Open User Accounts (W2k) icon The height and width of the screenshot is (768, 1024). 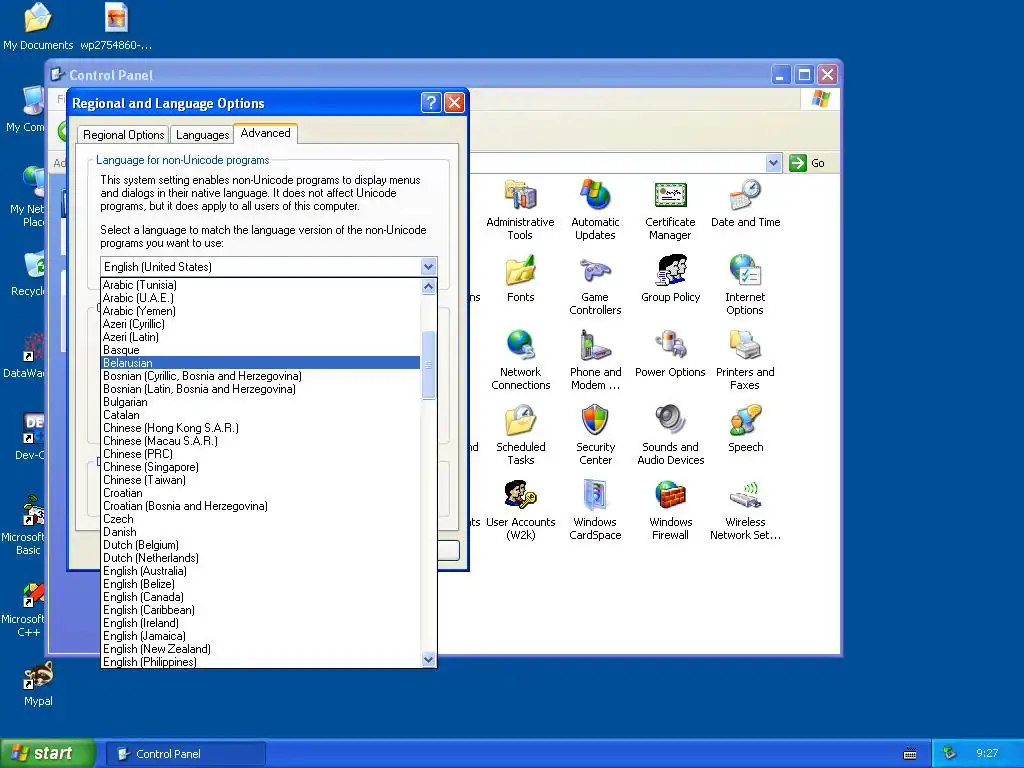520,496
